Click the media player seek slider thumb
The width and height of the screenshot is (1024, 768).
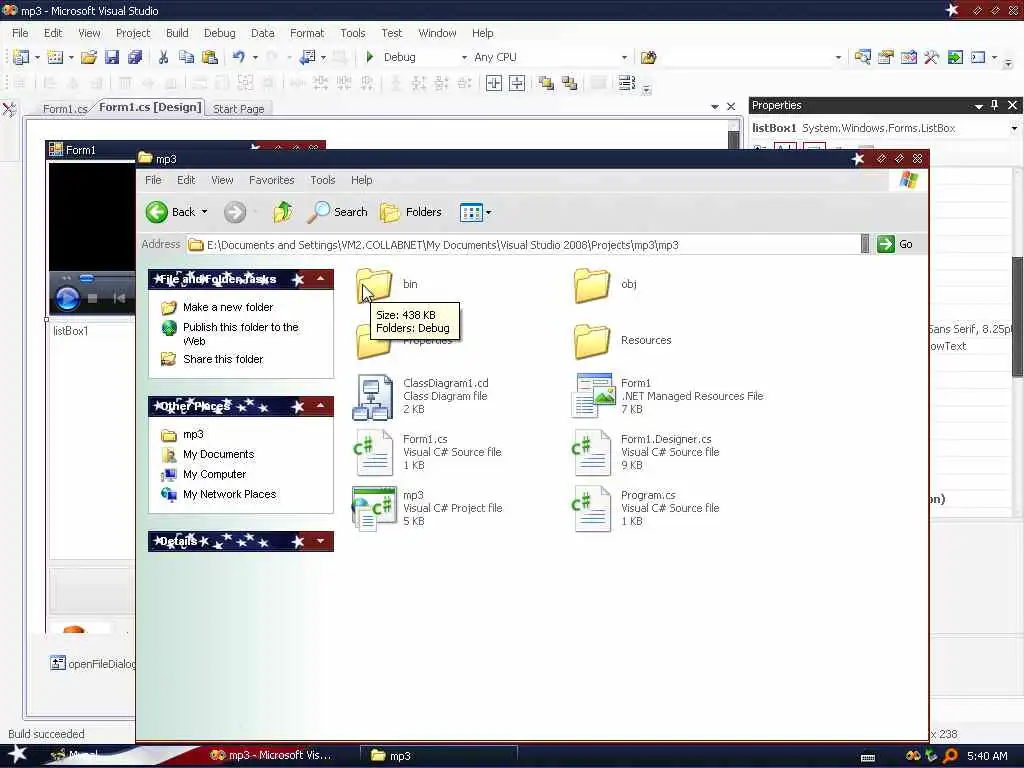[x=86, y=278]
